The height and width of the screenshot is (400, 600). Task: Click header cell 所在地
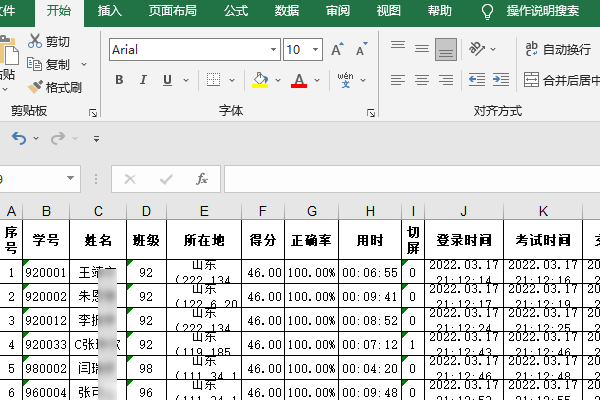(x=204, y=240)
